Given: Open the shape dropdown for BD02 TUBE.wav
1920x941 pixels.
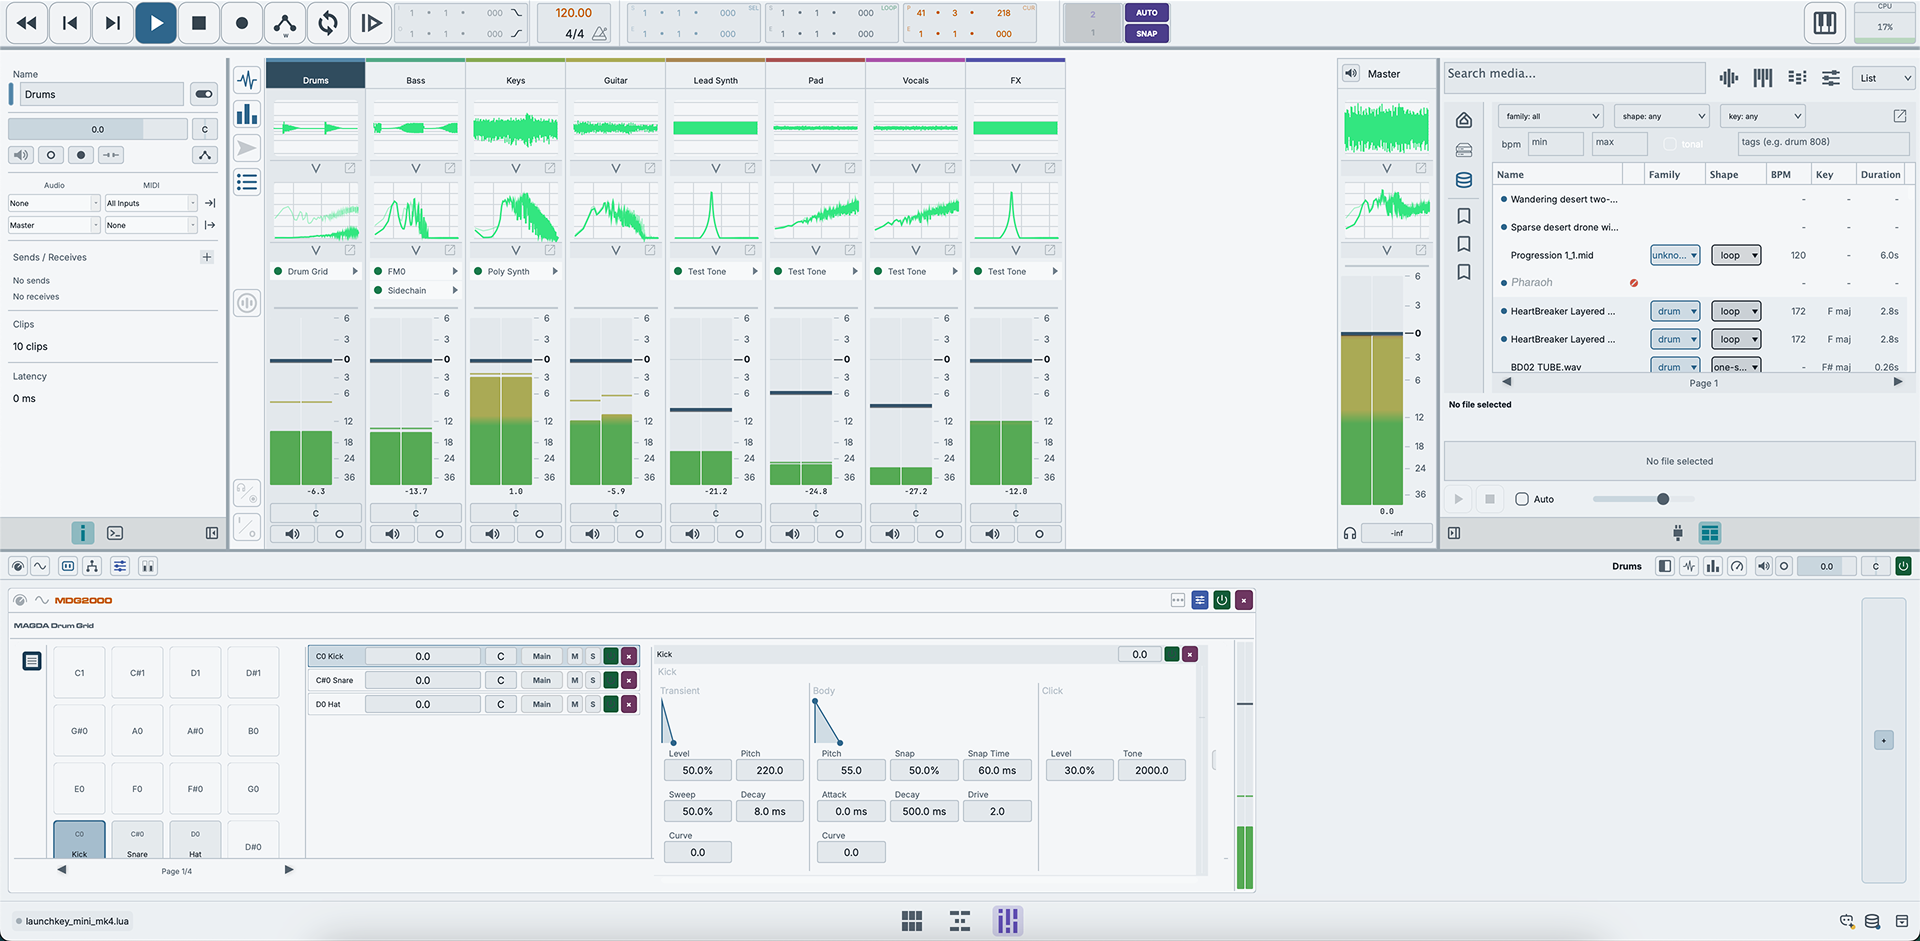Looking at the screenshot, I should 1736,366.
